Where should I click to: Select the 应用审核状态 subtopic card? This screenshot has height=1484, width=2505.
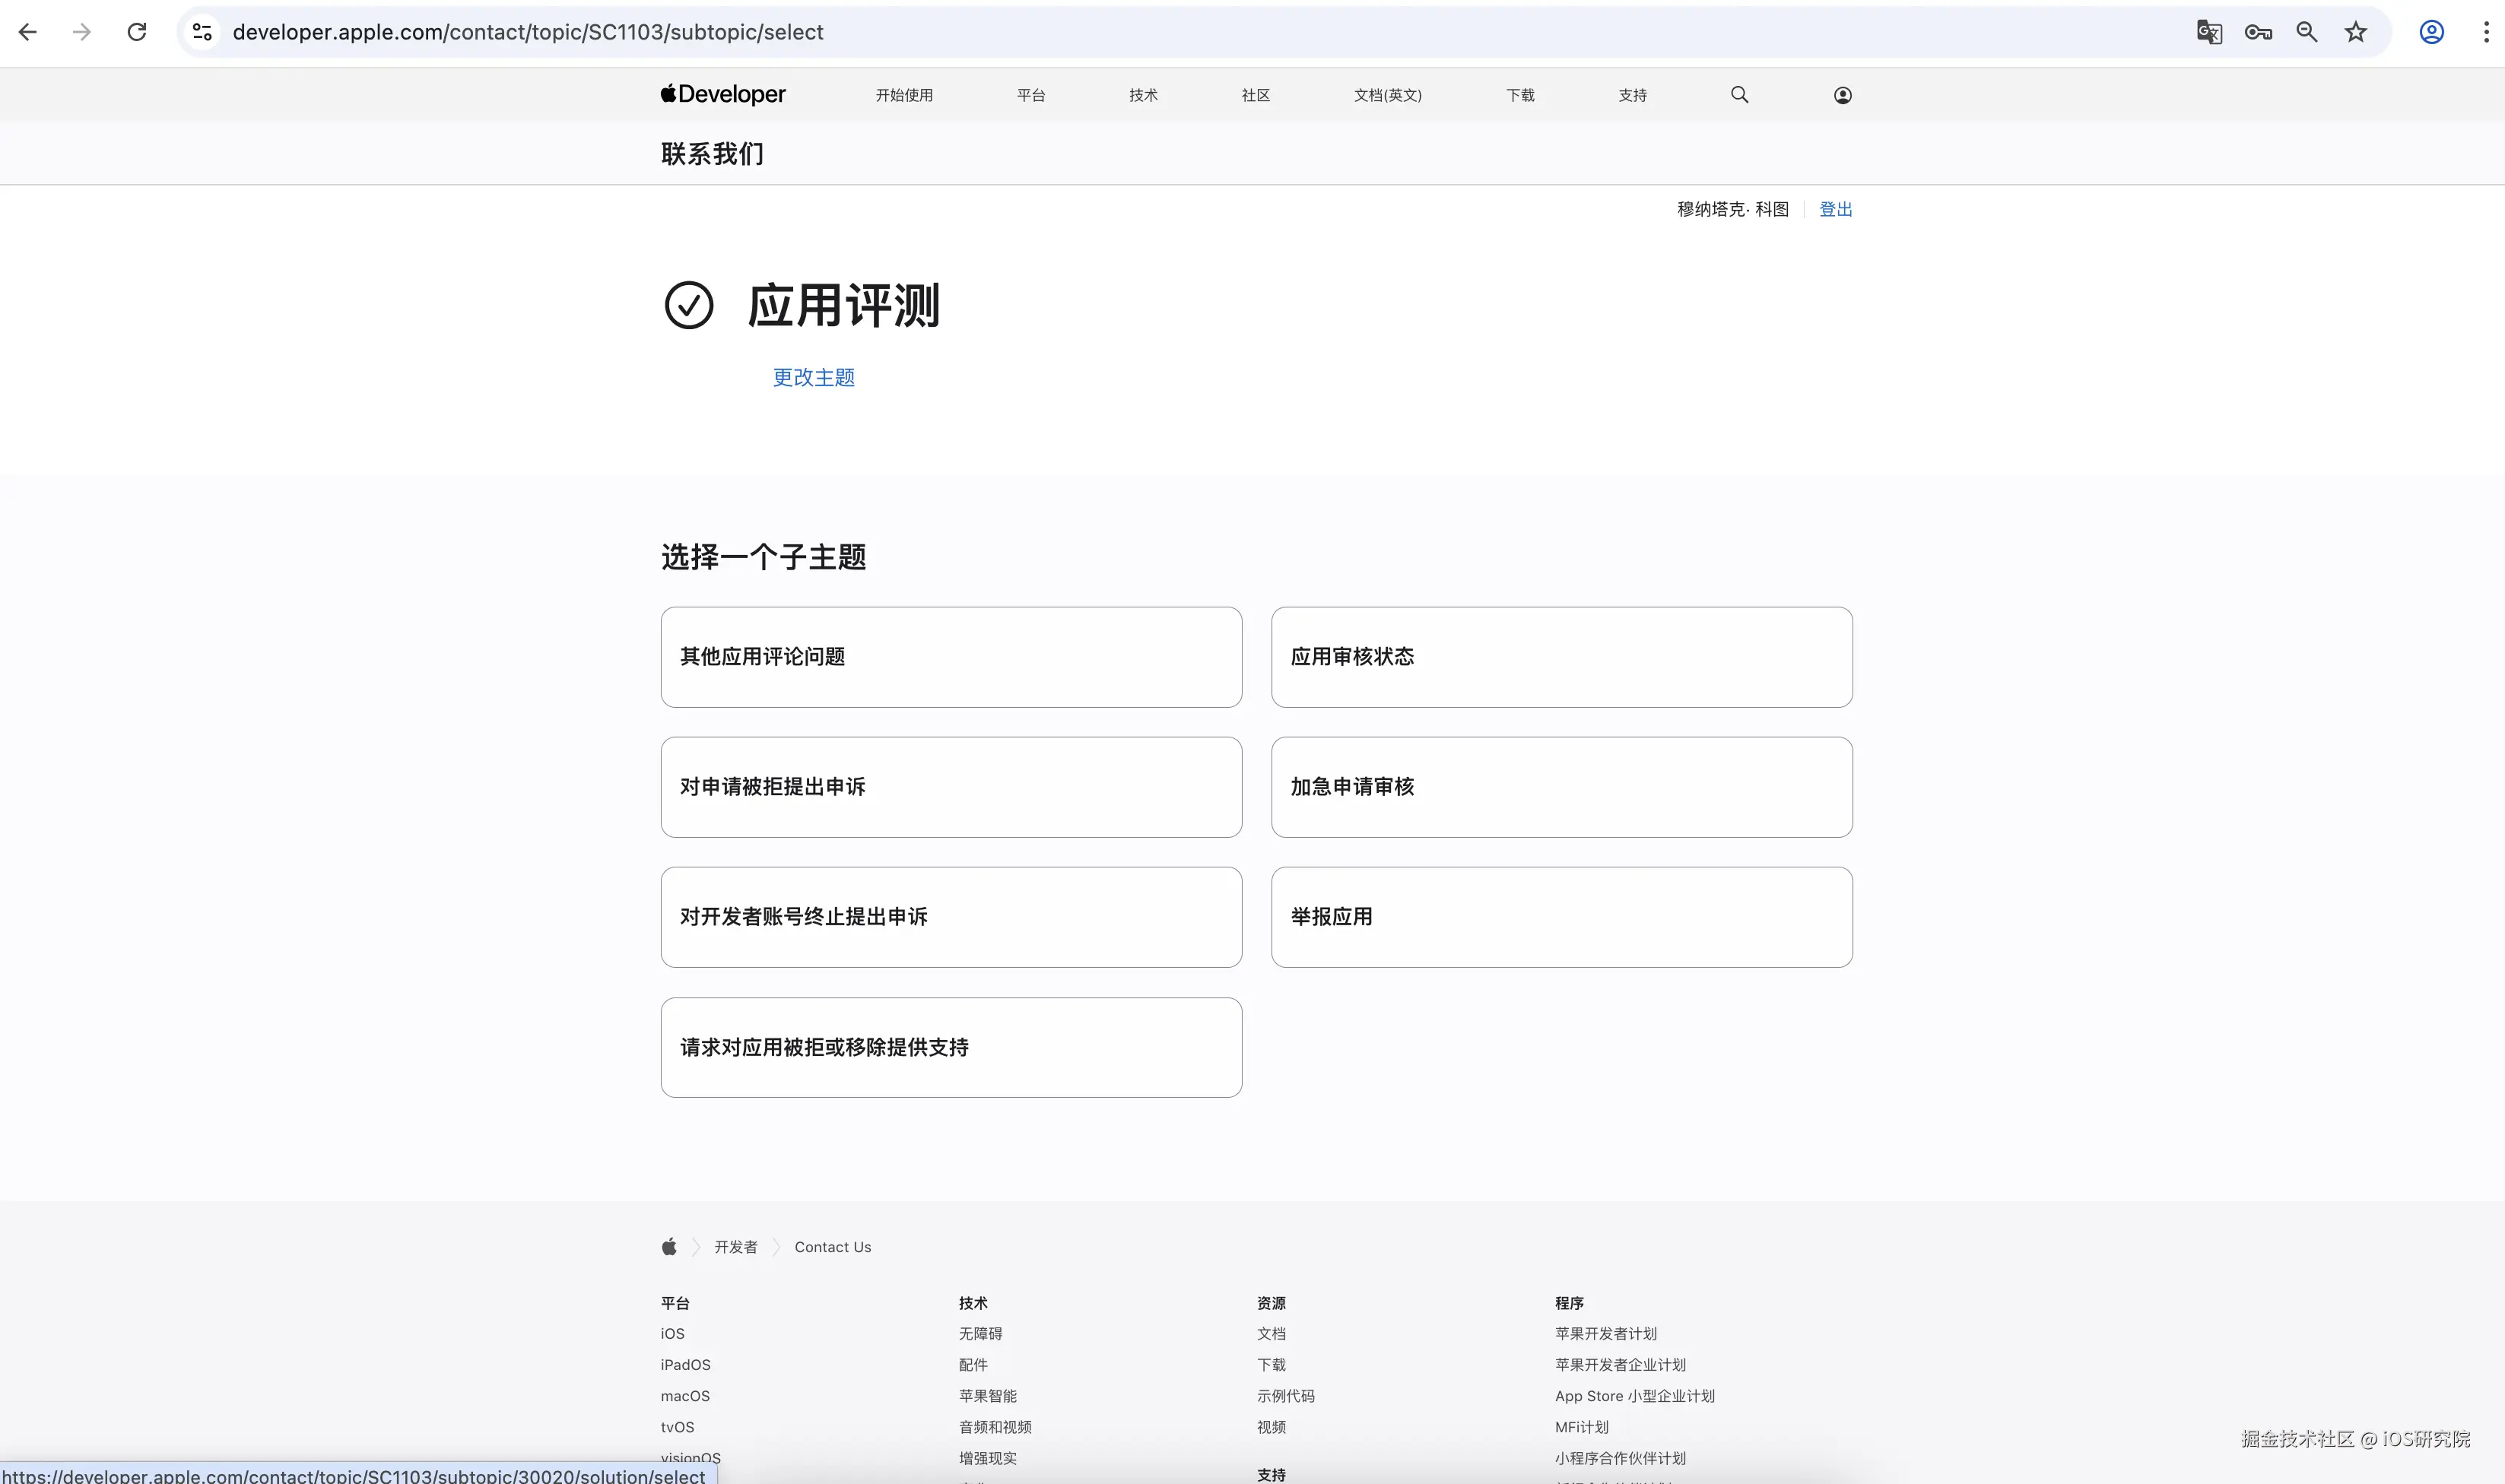(x=1561, y=657)
